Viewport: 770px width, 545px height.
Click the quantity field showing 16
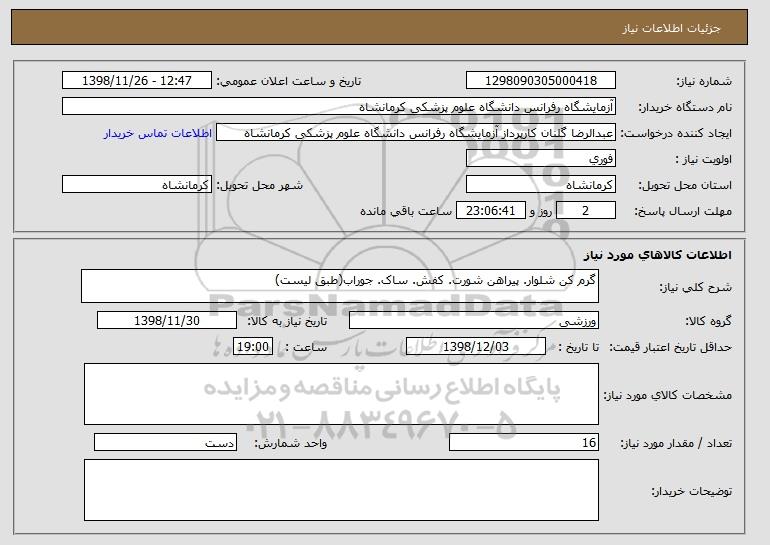point(524,442)
